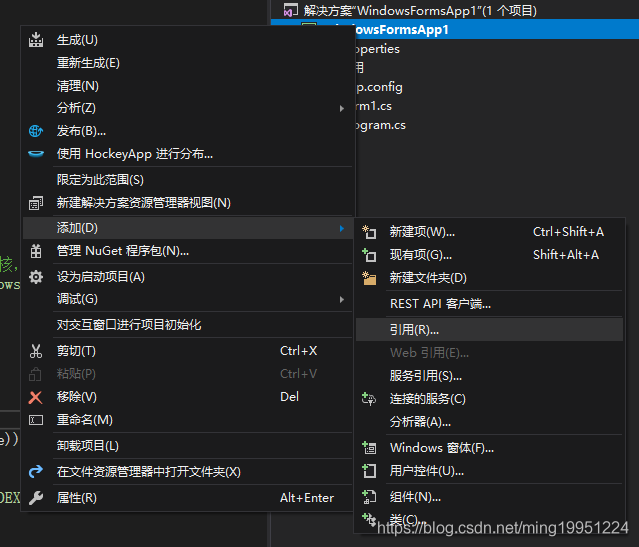This screenshot has height=547, width=639.
Task: Click the 新建项 new item icon
Action: (x=369, y=232)
